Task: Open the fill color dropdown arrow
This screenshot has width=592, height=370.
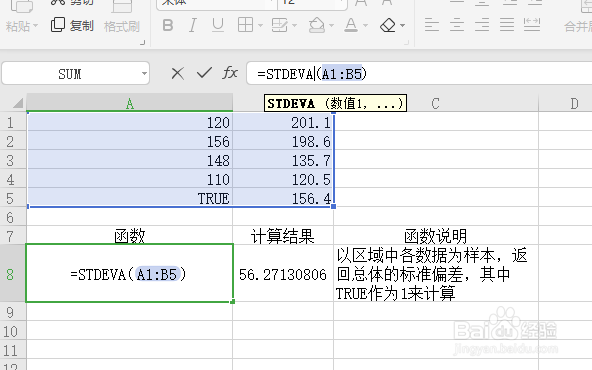Action: coord(331,26)
